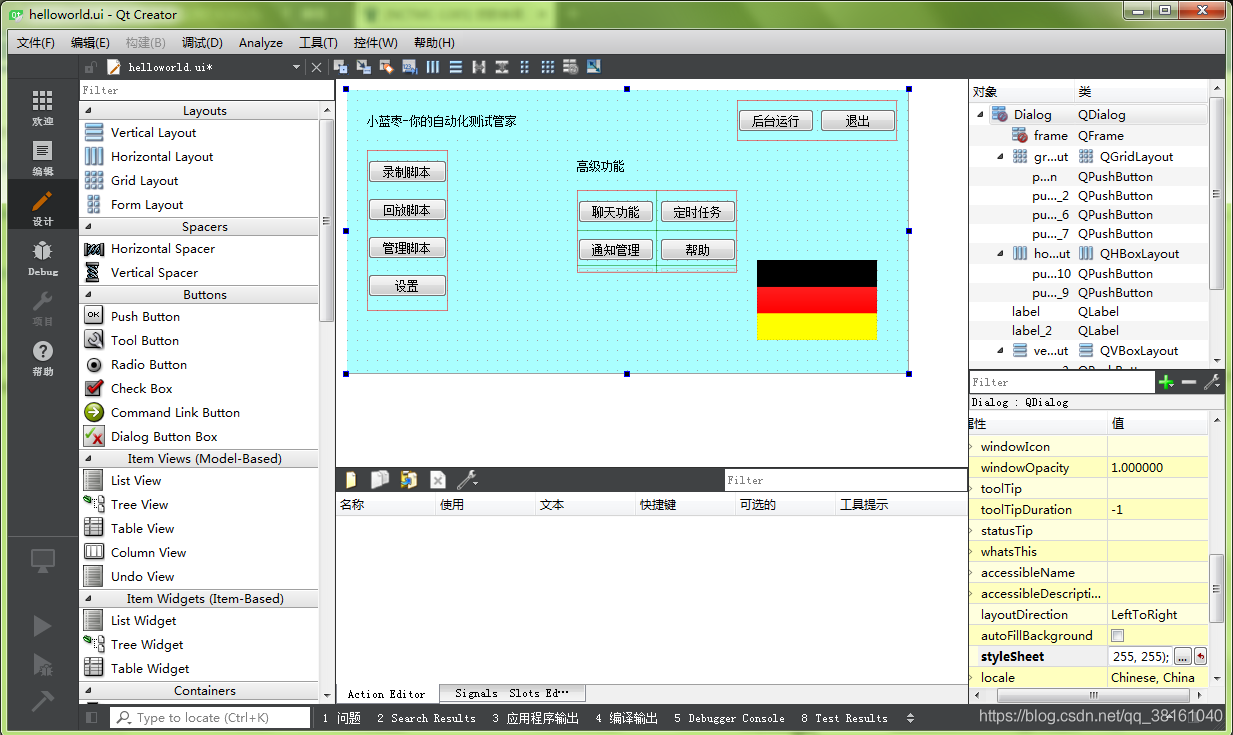1233x735 pixels.
Task: Select the Lay Out Horizontally toolbar icon
Action: [433, 66]
